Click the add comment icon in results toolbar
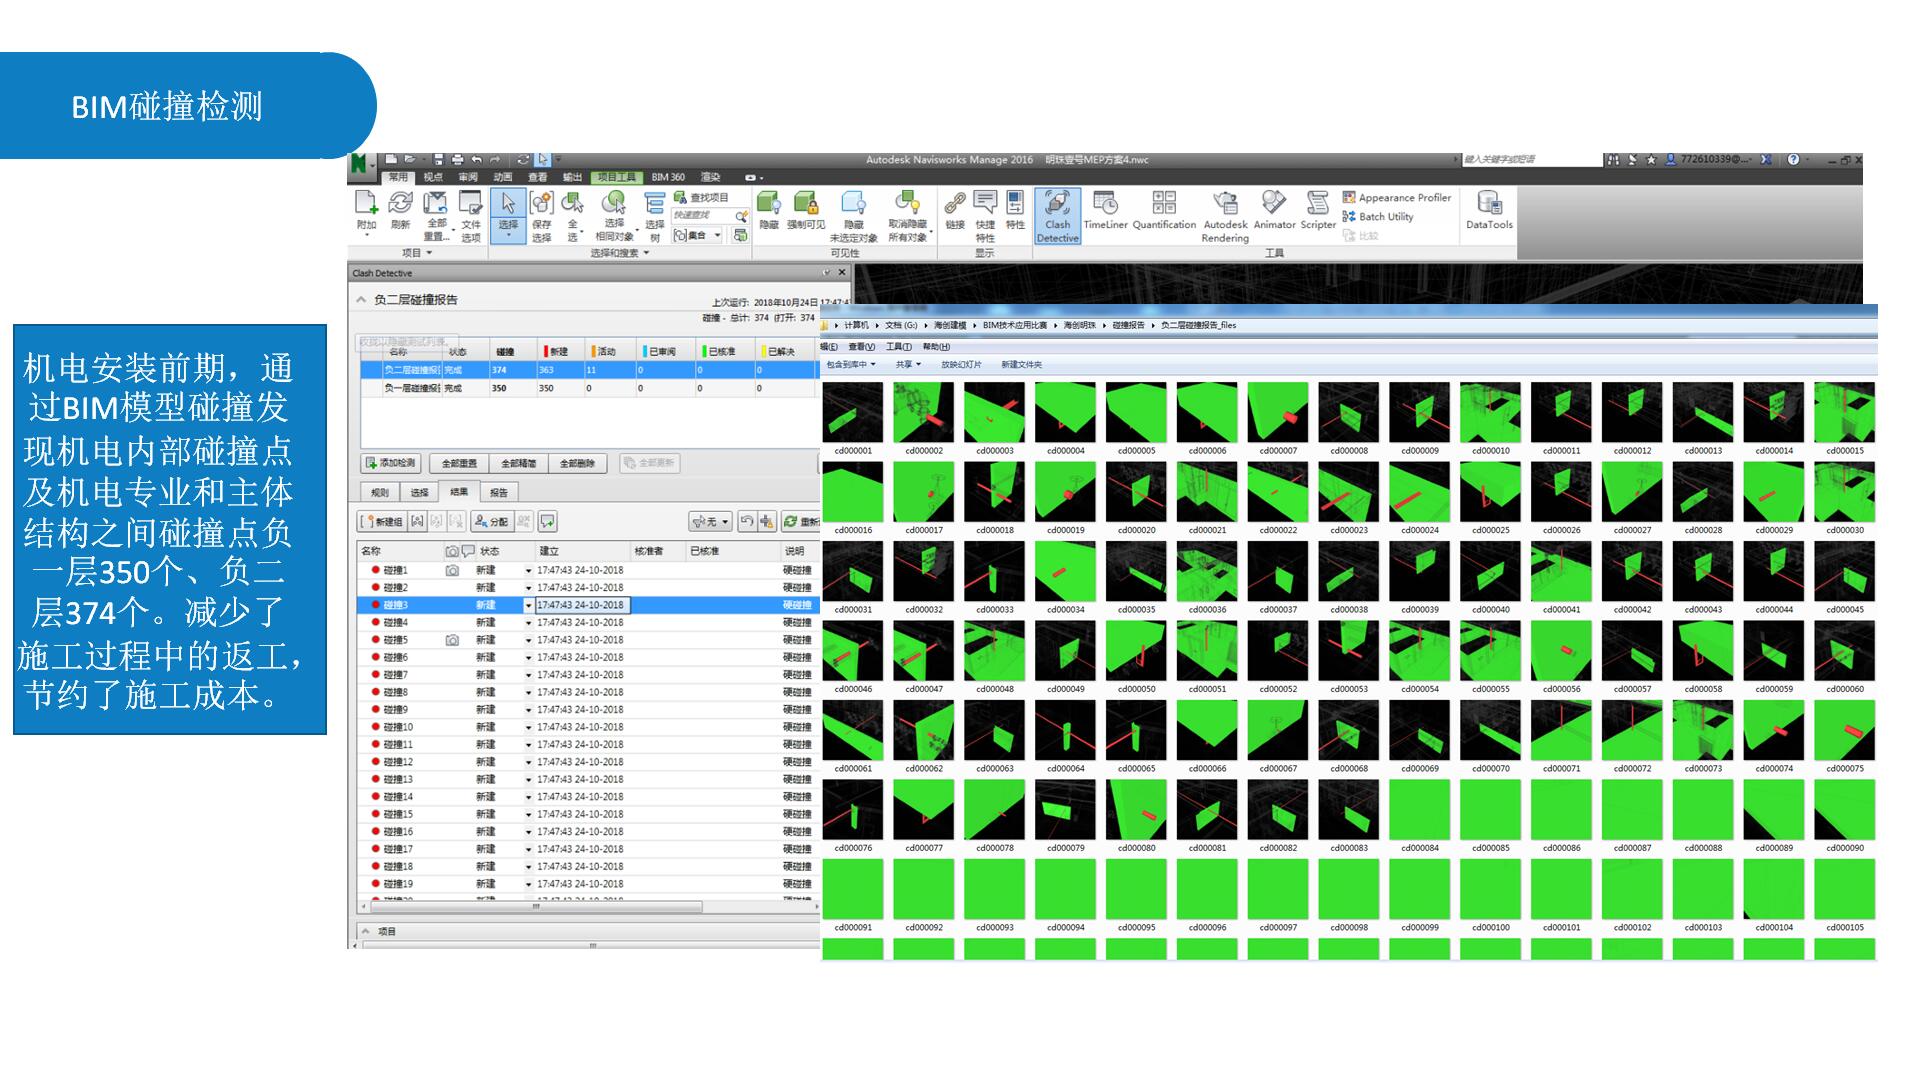 [547, 521]
